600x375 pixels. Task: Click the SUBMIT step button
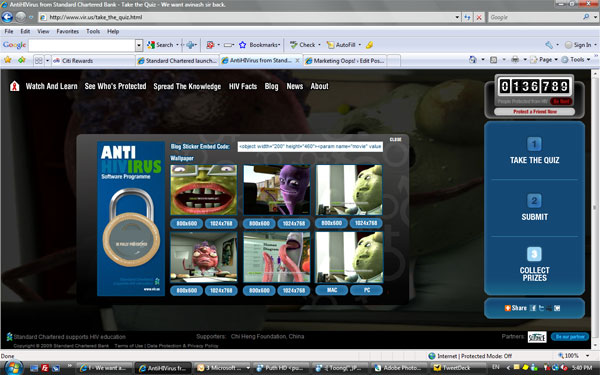pos(534,208)
